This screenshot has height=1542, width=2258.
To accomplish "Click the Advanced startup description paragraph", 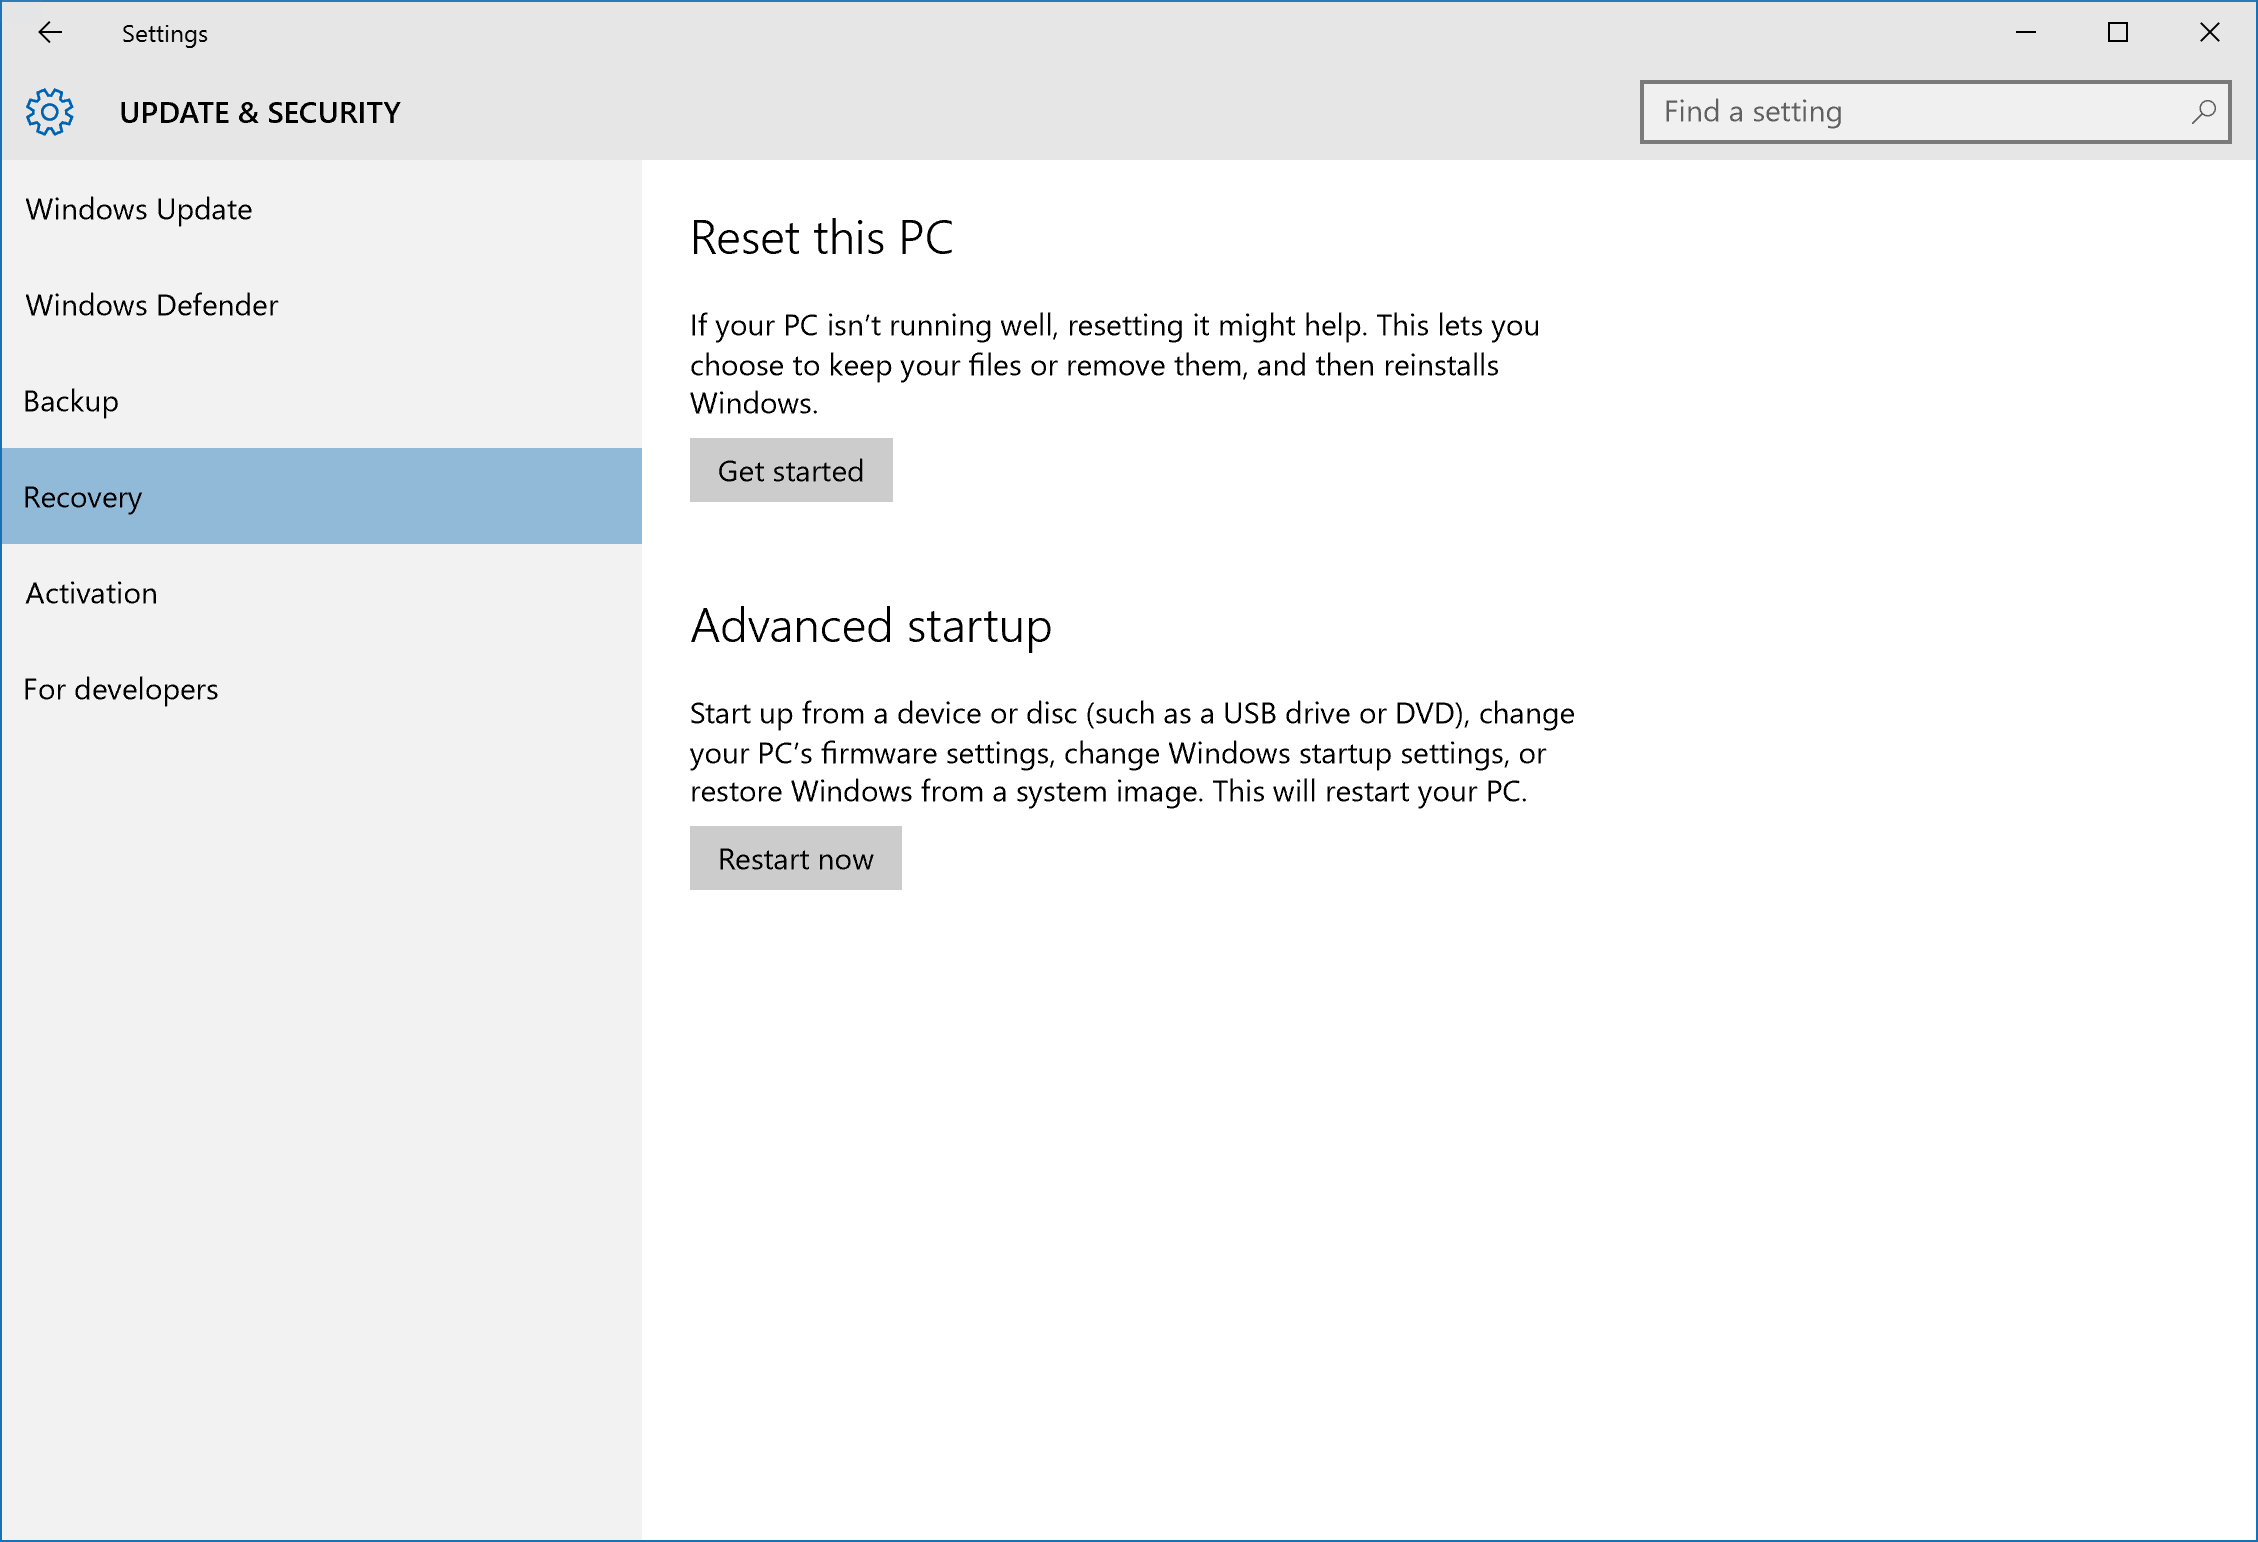I will click(1130, 752).
